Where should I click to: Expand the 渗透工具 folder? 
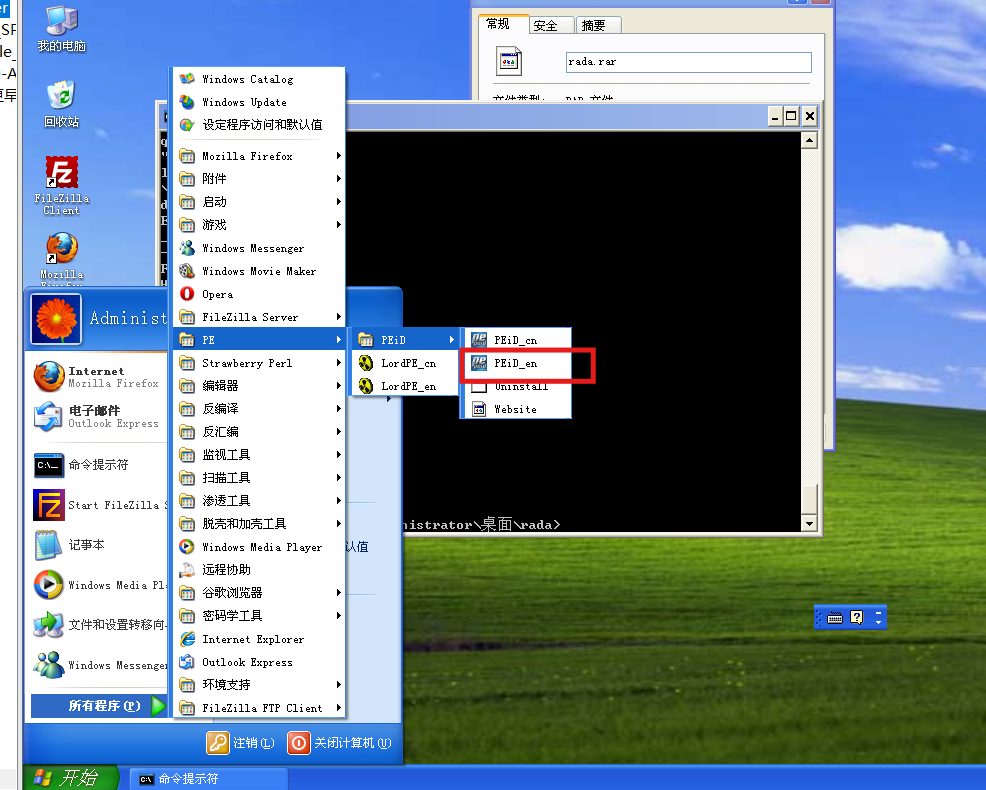click(259, 501)
